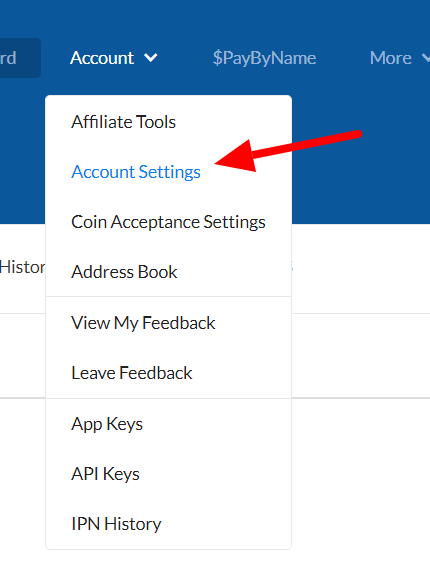Click the partially hidden Dashboard tab
This screenshot has width=430, height=570.
click(x=20, y=58)
